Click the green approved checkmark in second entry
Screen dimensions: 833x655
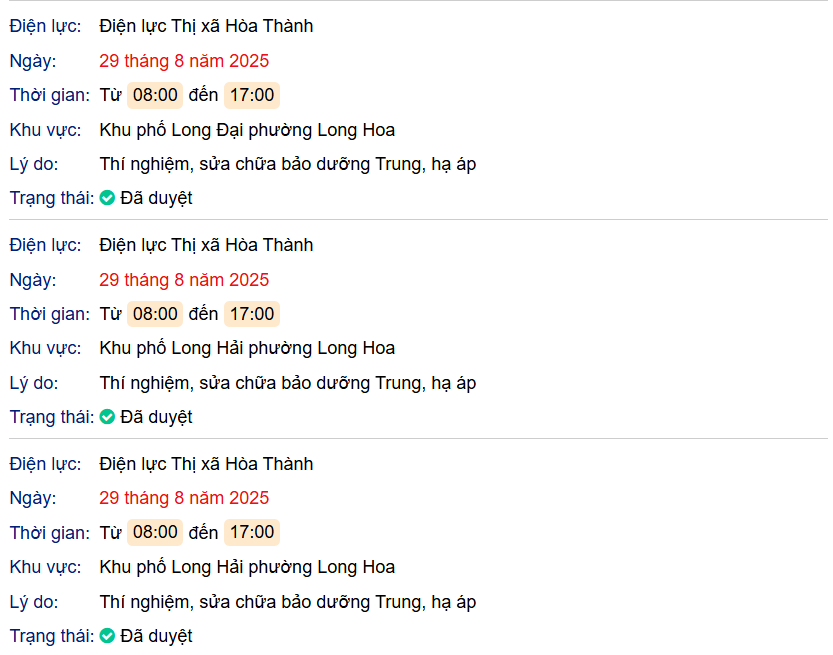[x=107, y=417]
